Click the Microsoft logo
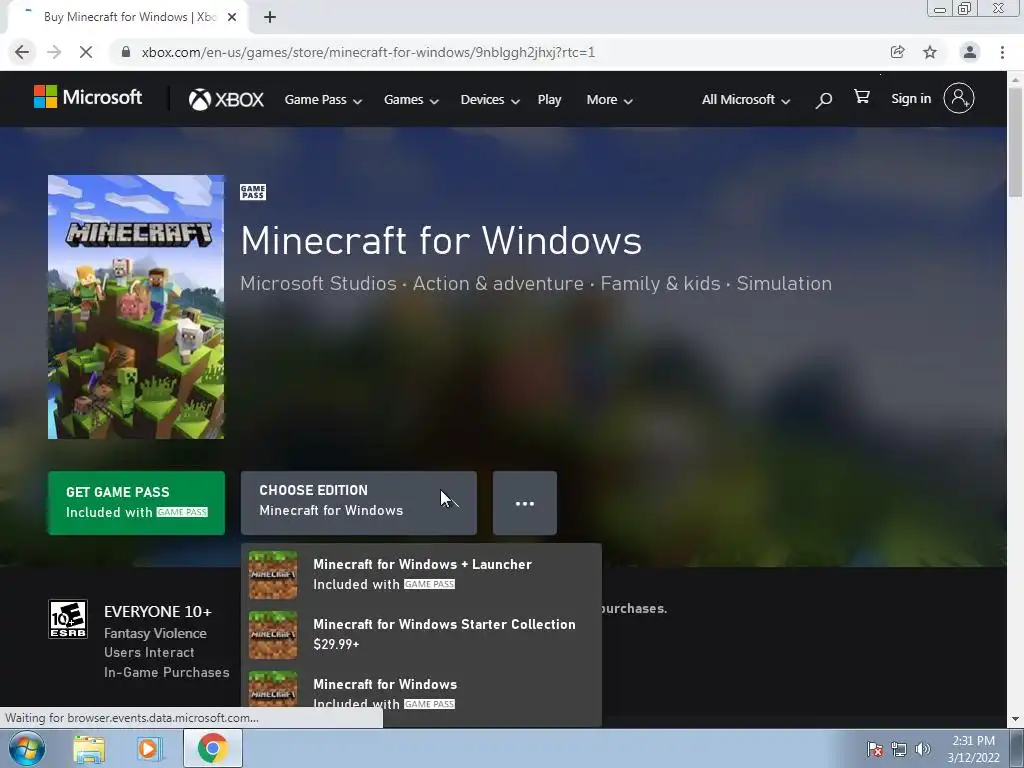The image size is (1024, 768). click(x=88, y=98)
